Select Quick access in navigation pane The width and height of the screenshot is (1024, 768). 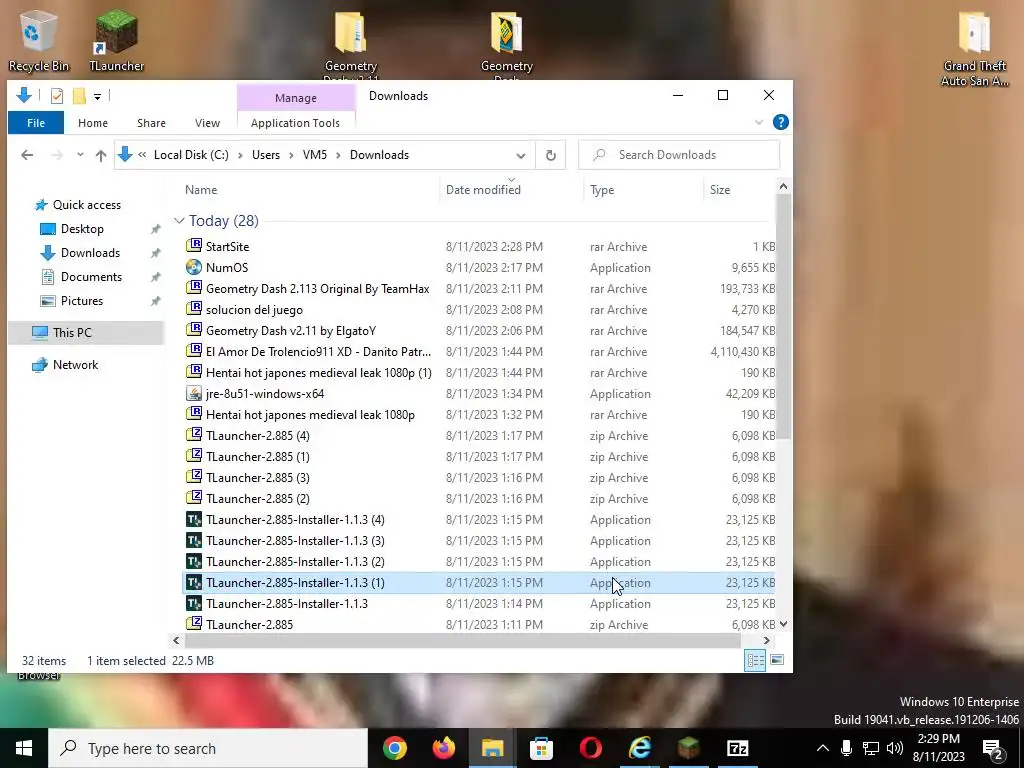[x=86, y=204]
